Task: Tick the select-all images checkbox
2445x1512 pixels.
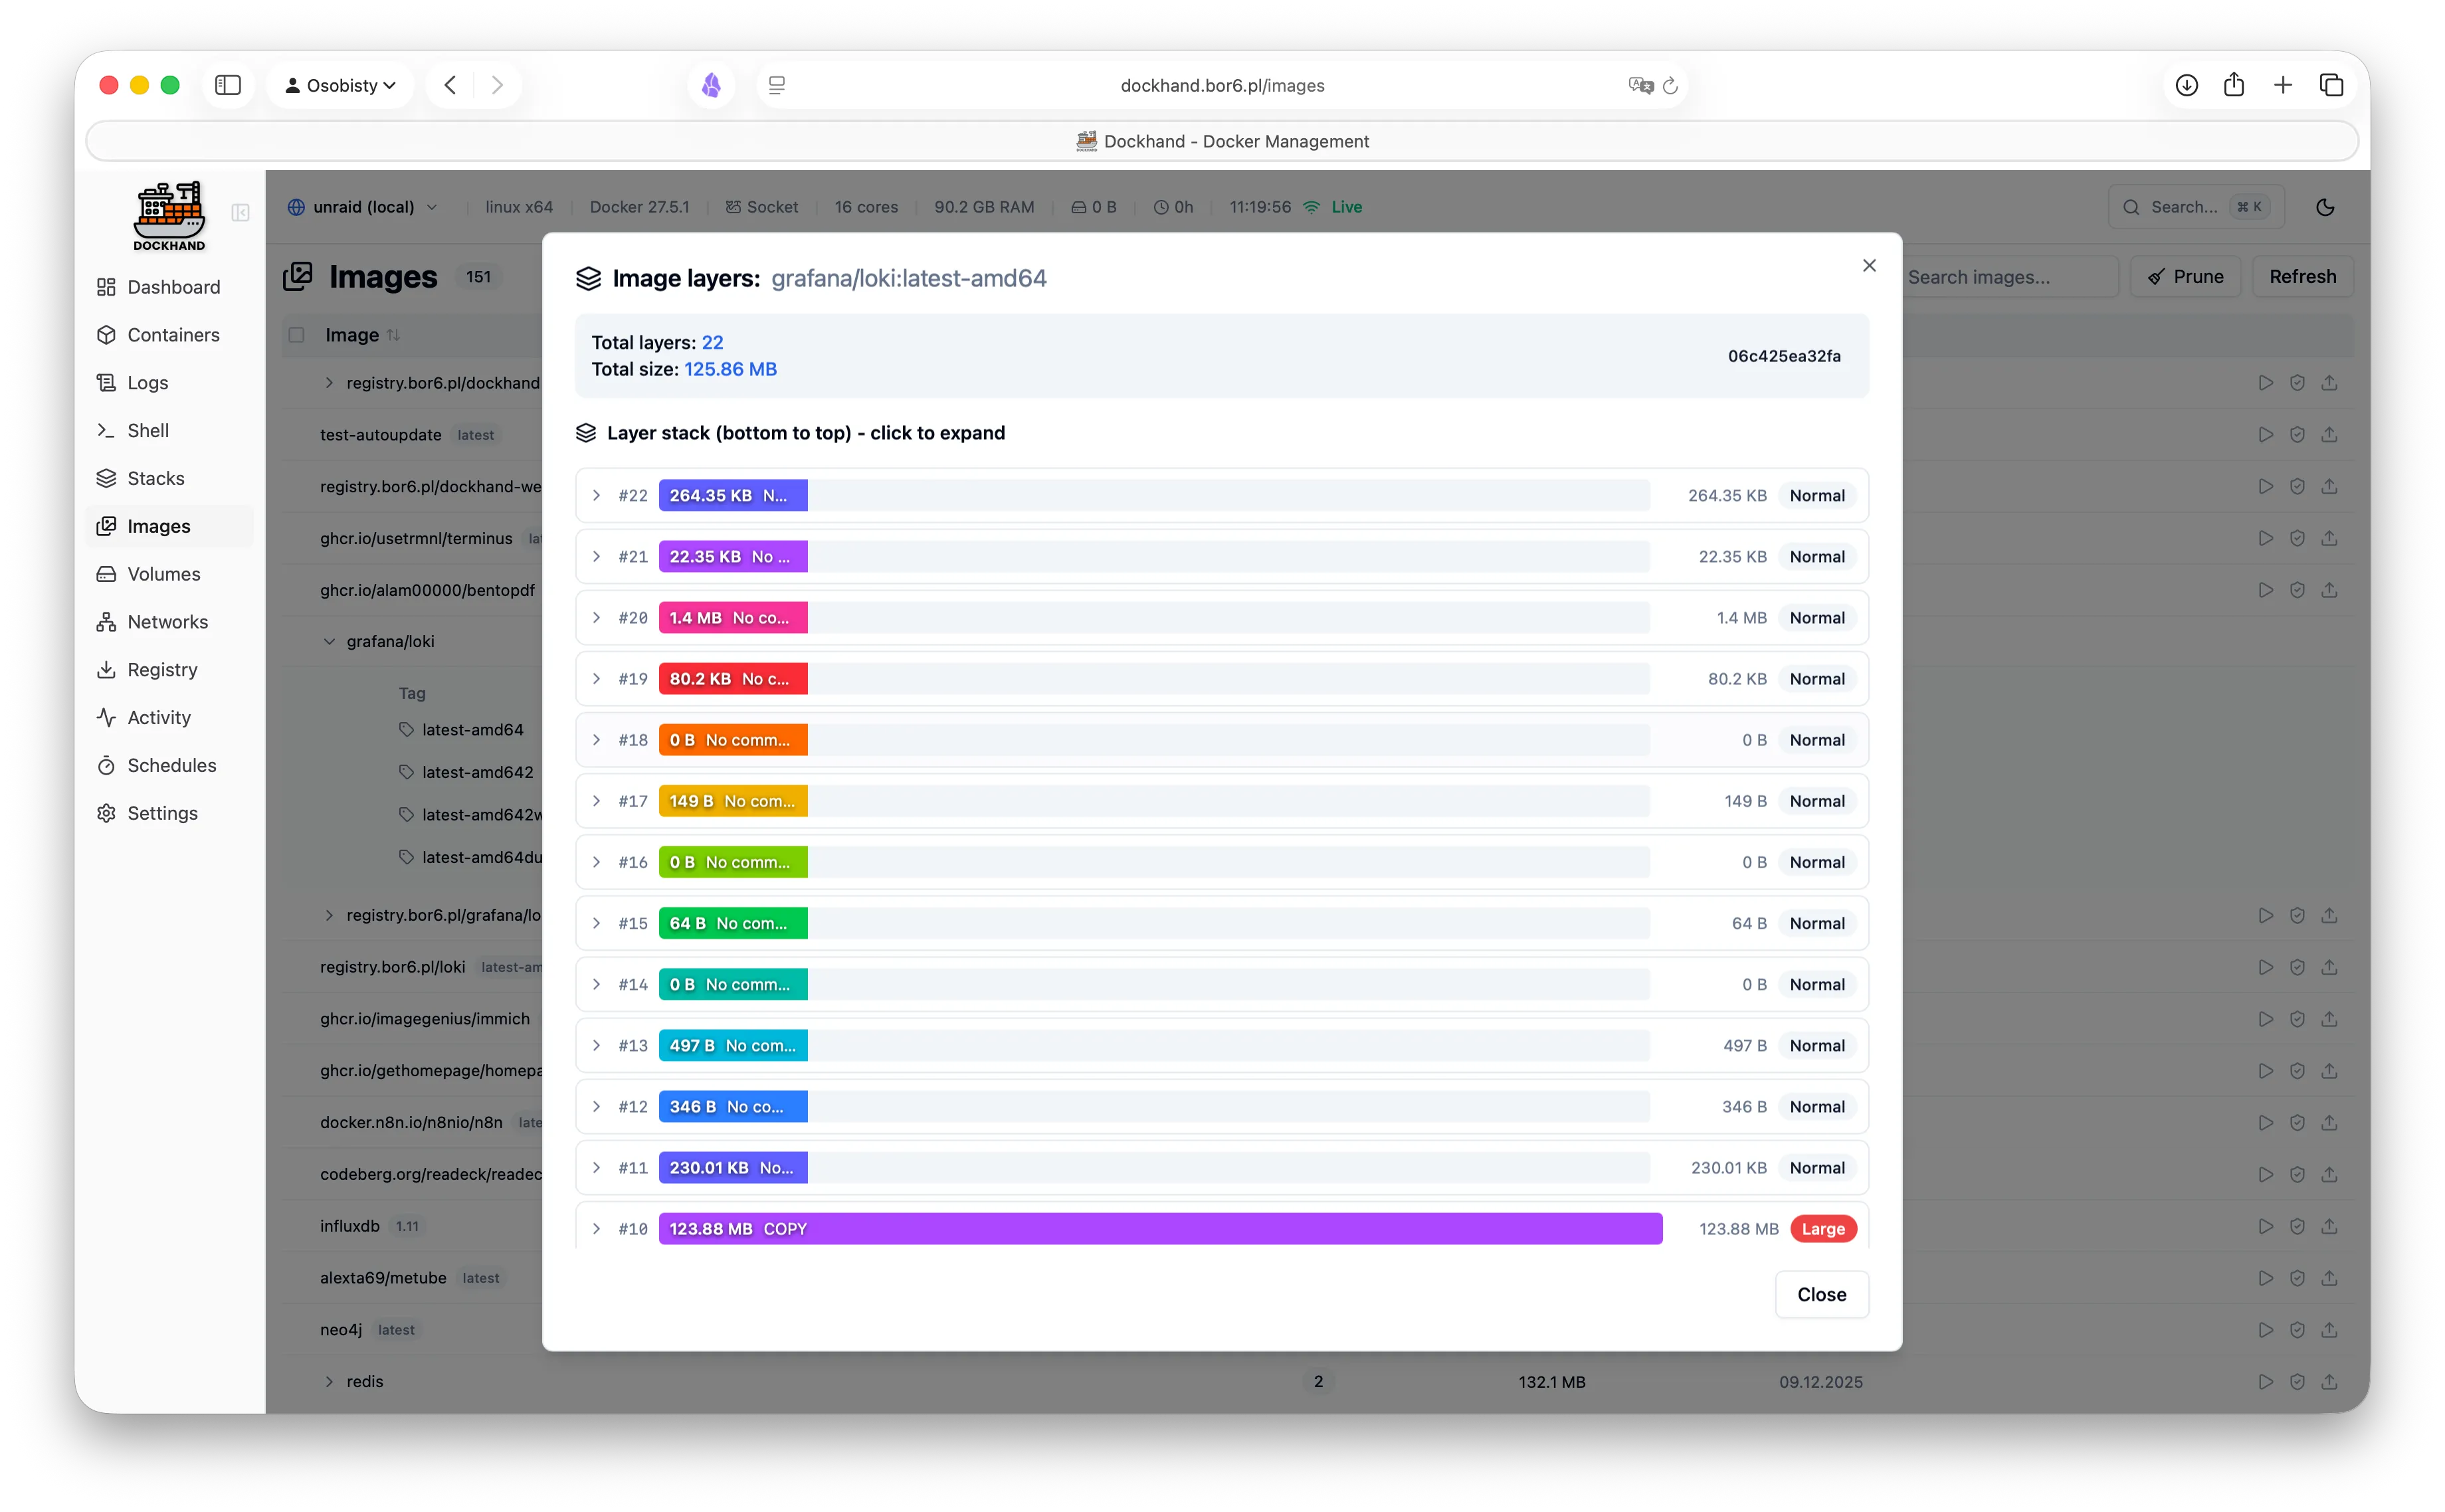Action: click(x=296, y=335)
